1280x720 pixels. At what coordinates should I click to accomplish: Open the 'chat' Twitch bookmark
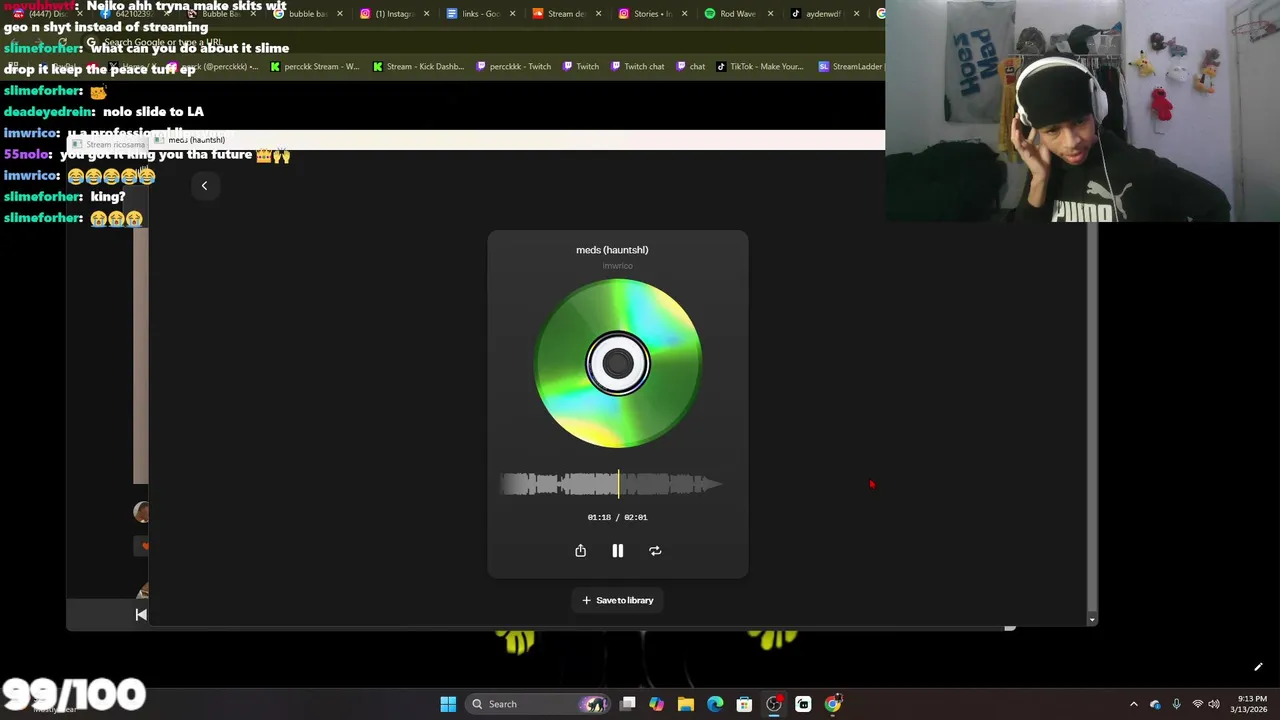pos(690,67)
